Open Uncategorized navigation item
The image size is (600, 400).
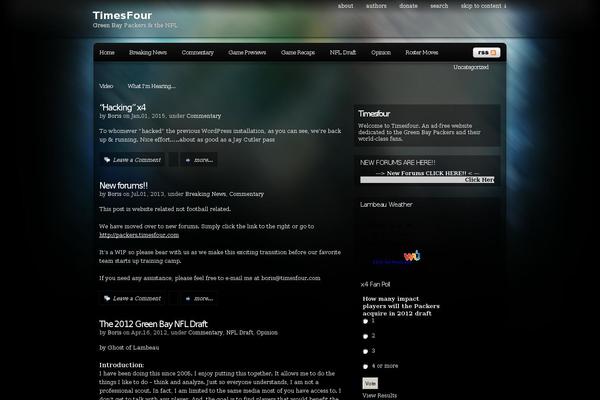[x=471, y=67]
